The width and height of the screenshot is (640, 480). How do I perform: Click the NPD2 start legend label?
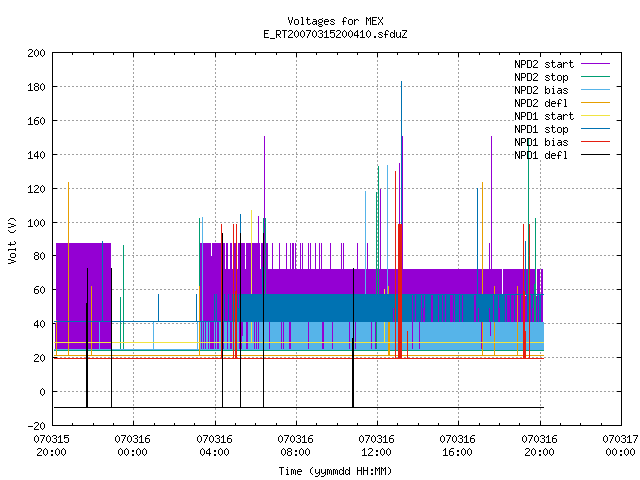coord(544,64)
